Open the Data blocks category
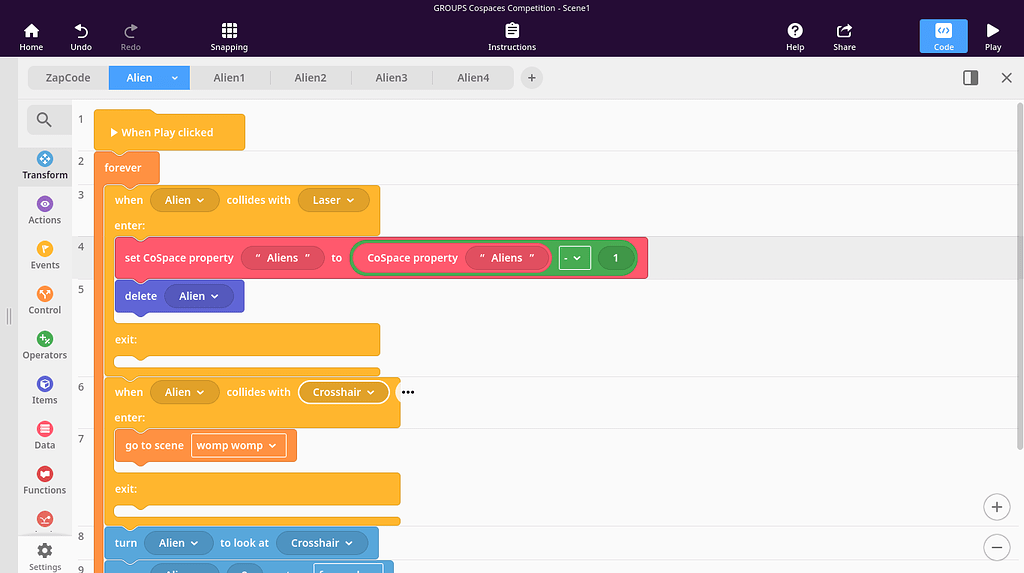Image resolution: width=1024 pixels, height=573 pixels. 45,436
